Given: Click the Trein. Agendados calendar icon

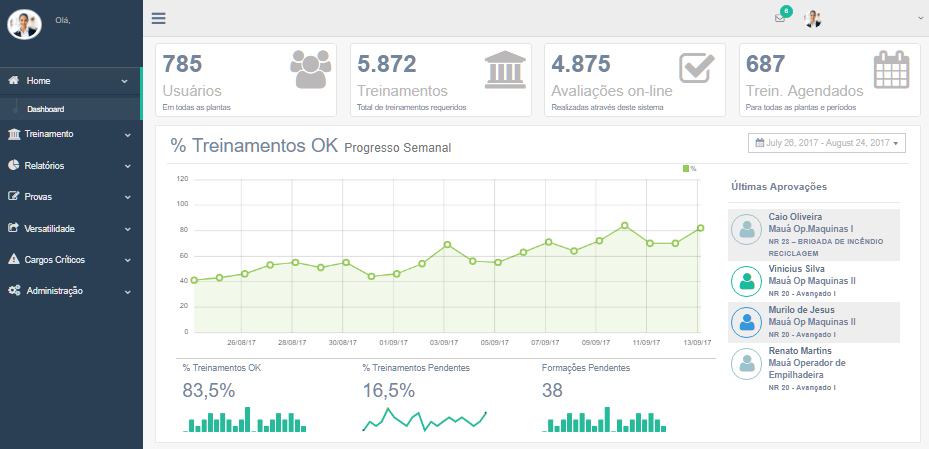Looking at the screenshot, I should (891, 70).
